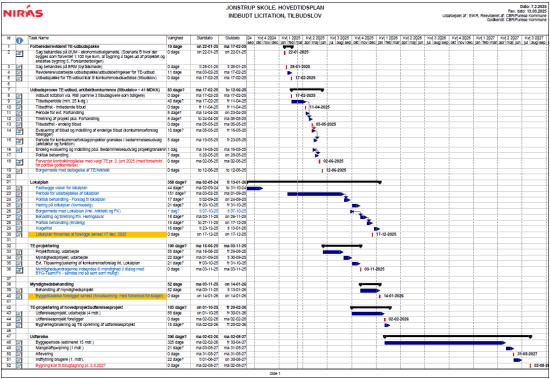Click the indicator icon of highlighted row 30
The width and height of the screenshot is (550, 379).
[x=19, y=235]
